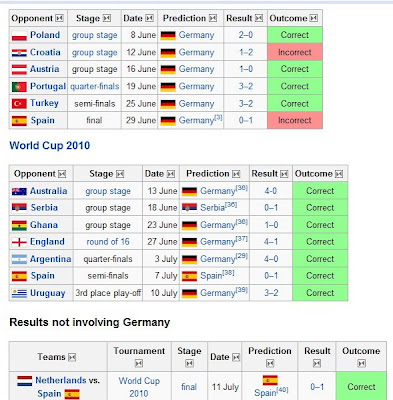Click the round of 16 stage link
The width and height of the screenshot is (393, 400).
coord(108,242)
